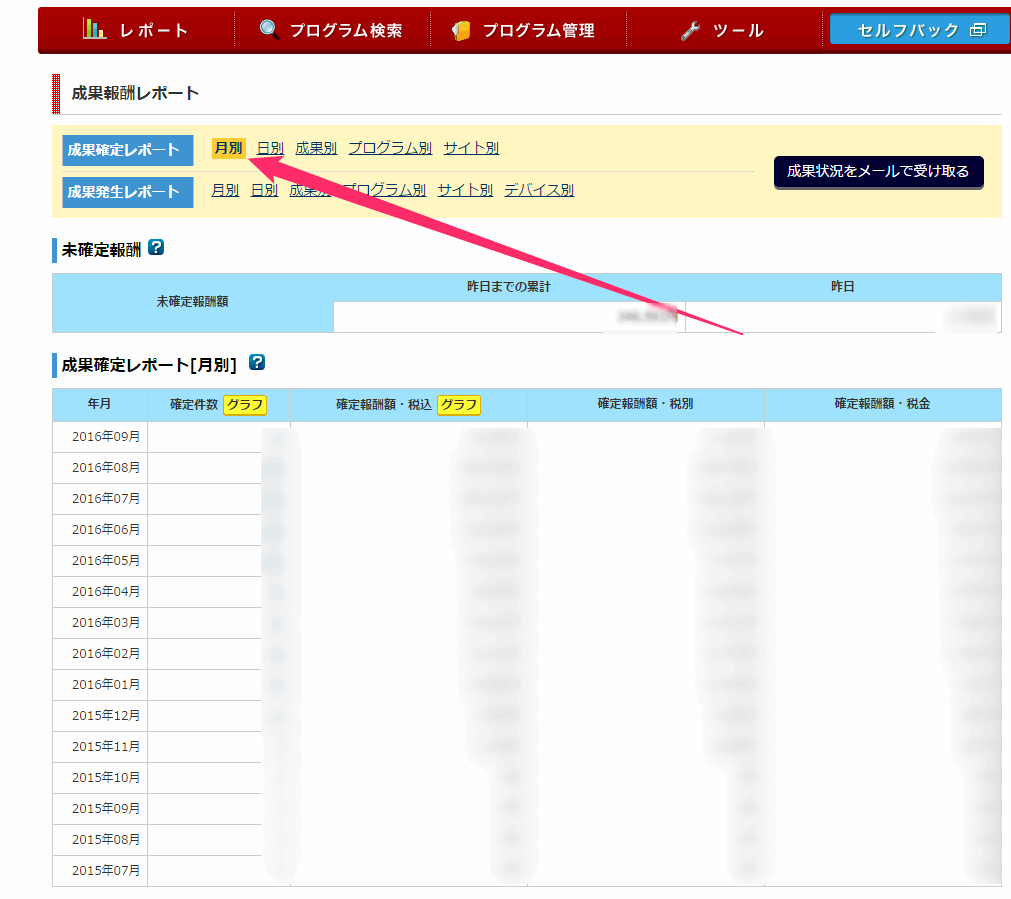The image size is (1011, 899).
Task: Select 月別 in the 成果発生レポート row
Action: (x=225, y=190)
